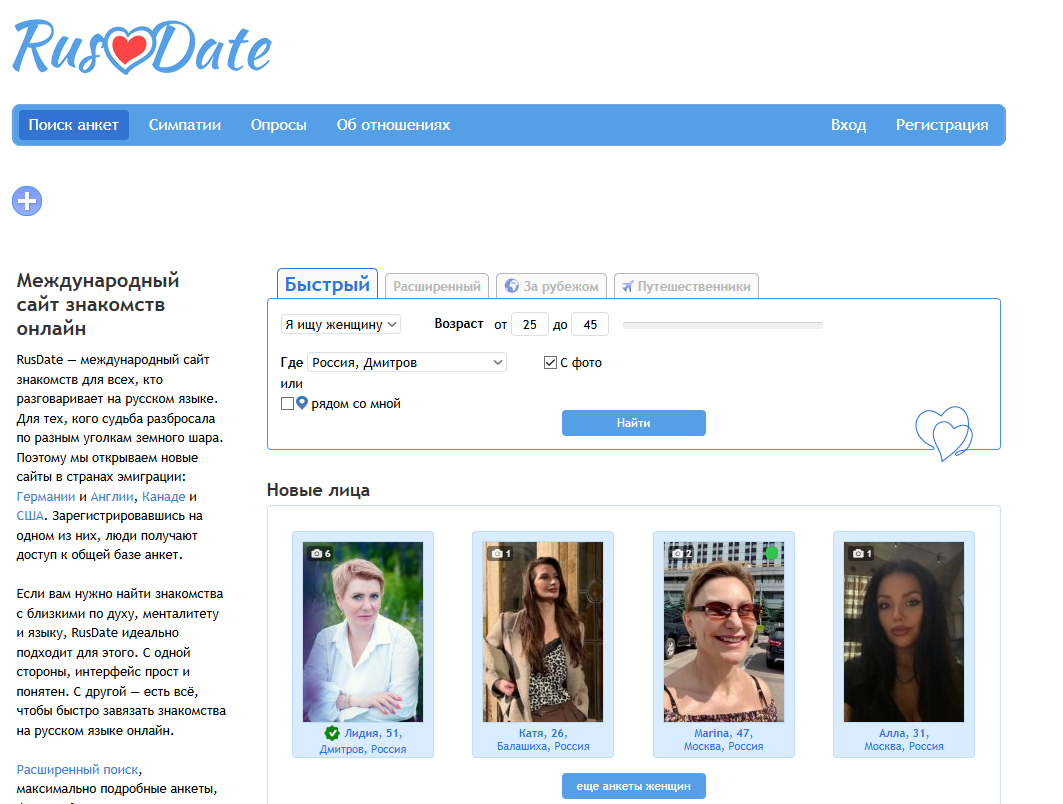
Task: Click the Лидия, 51, Дмитров, Россия caption
Action: 363,741
